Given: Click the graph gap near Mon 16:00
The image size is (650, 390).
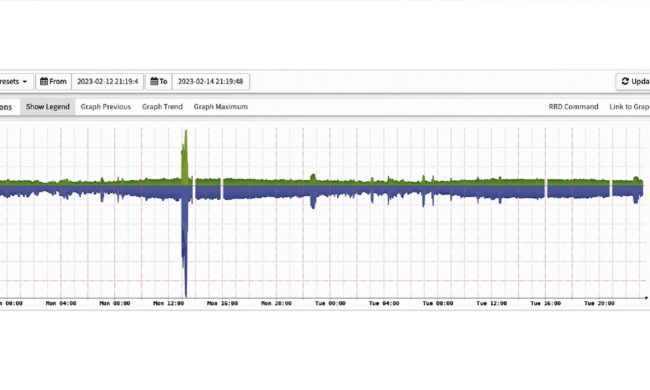Looking at the screenshot, I should tap(222, 189).
